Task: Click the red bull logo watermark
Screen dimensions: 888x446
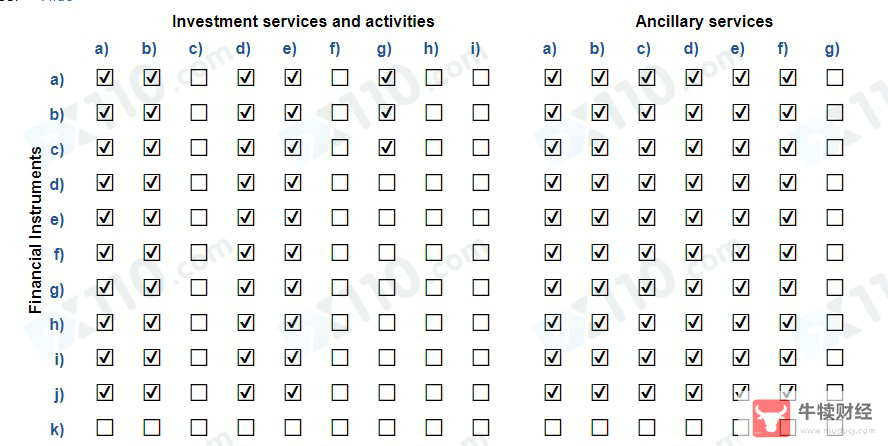Action: point(772,419)
